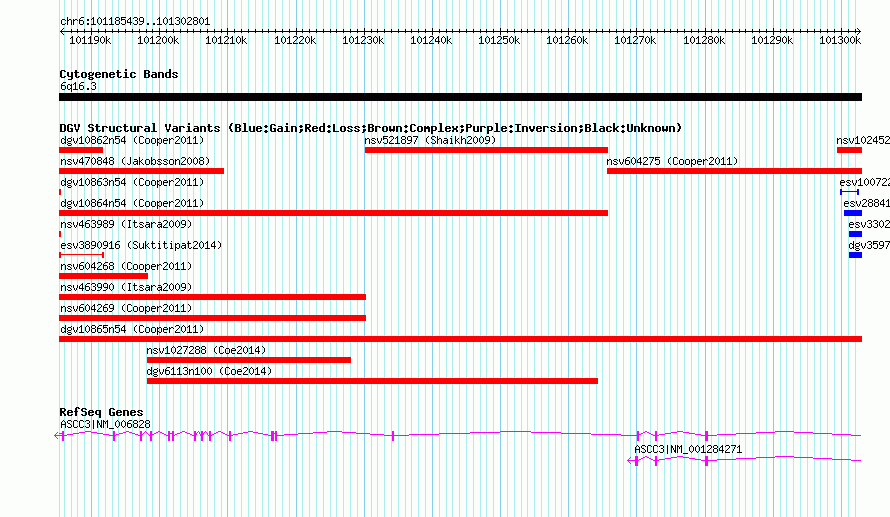Click the ASCC3 NM_001284271 exon near 101280k
Image resolution: width=890 pixels, height=517 pixels.
pyautogui.click(x=706, y=461)
